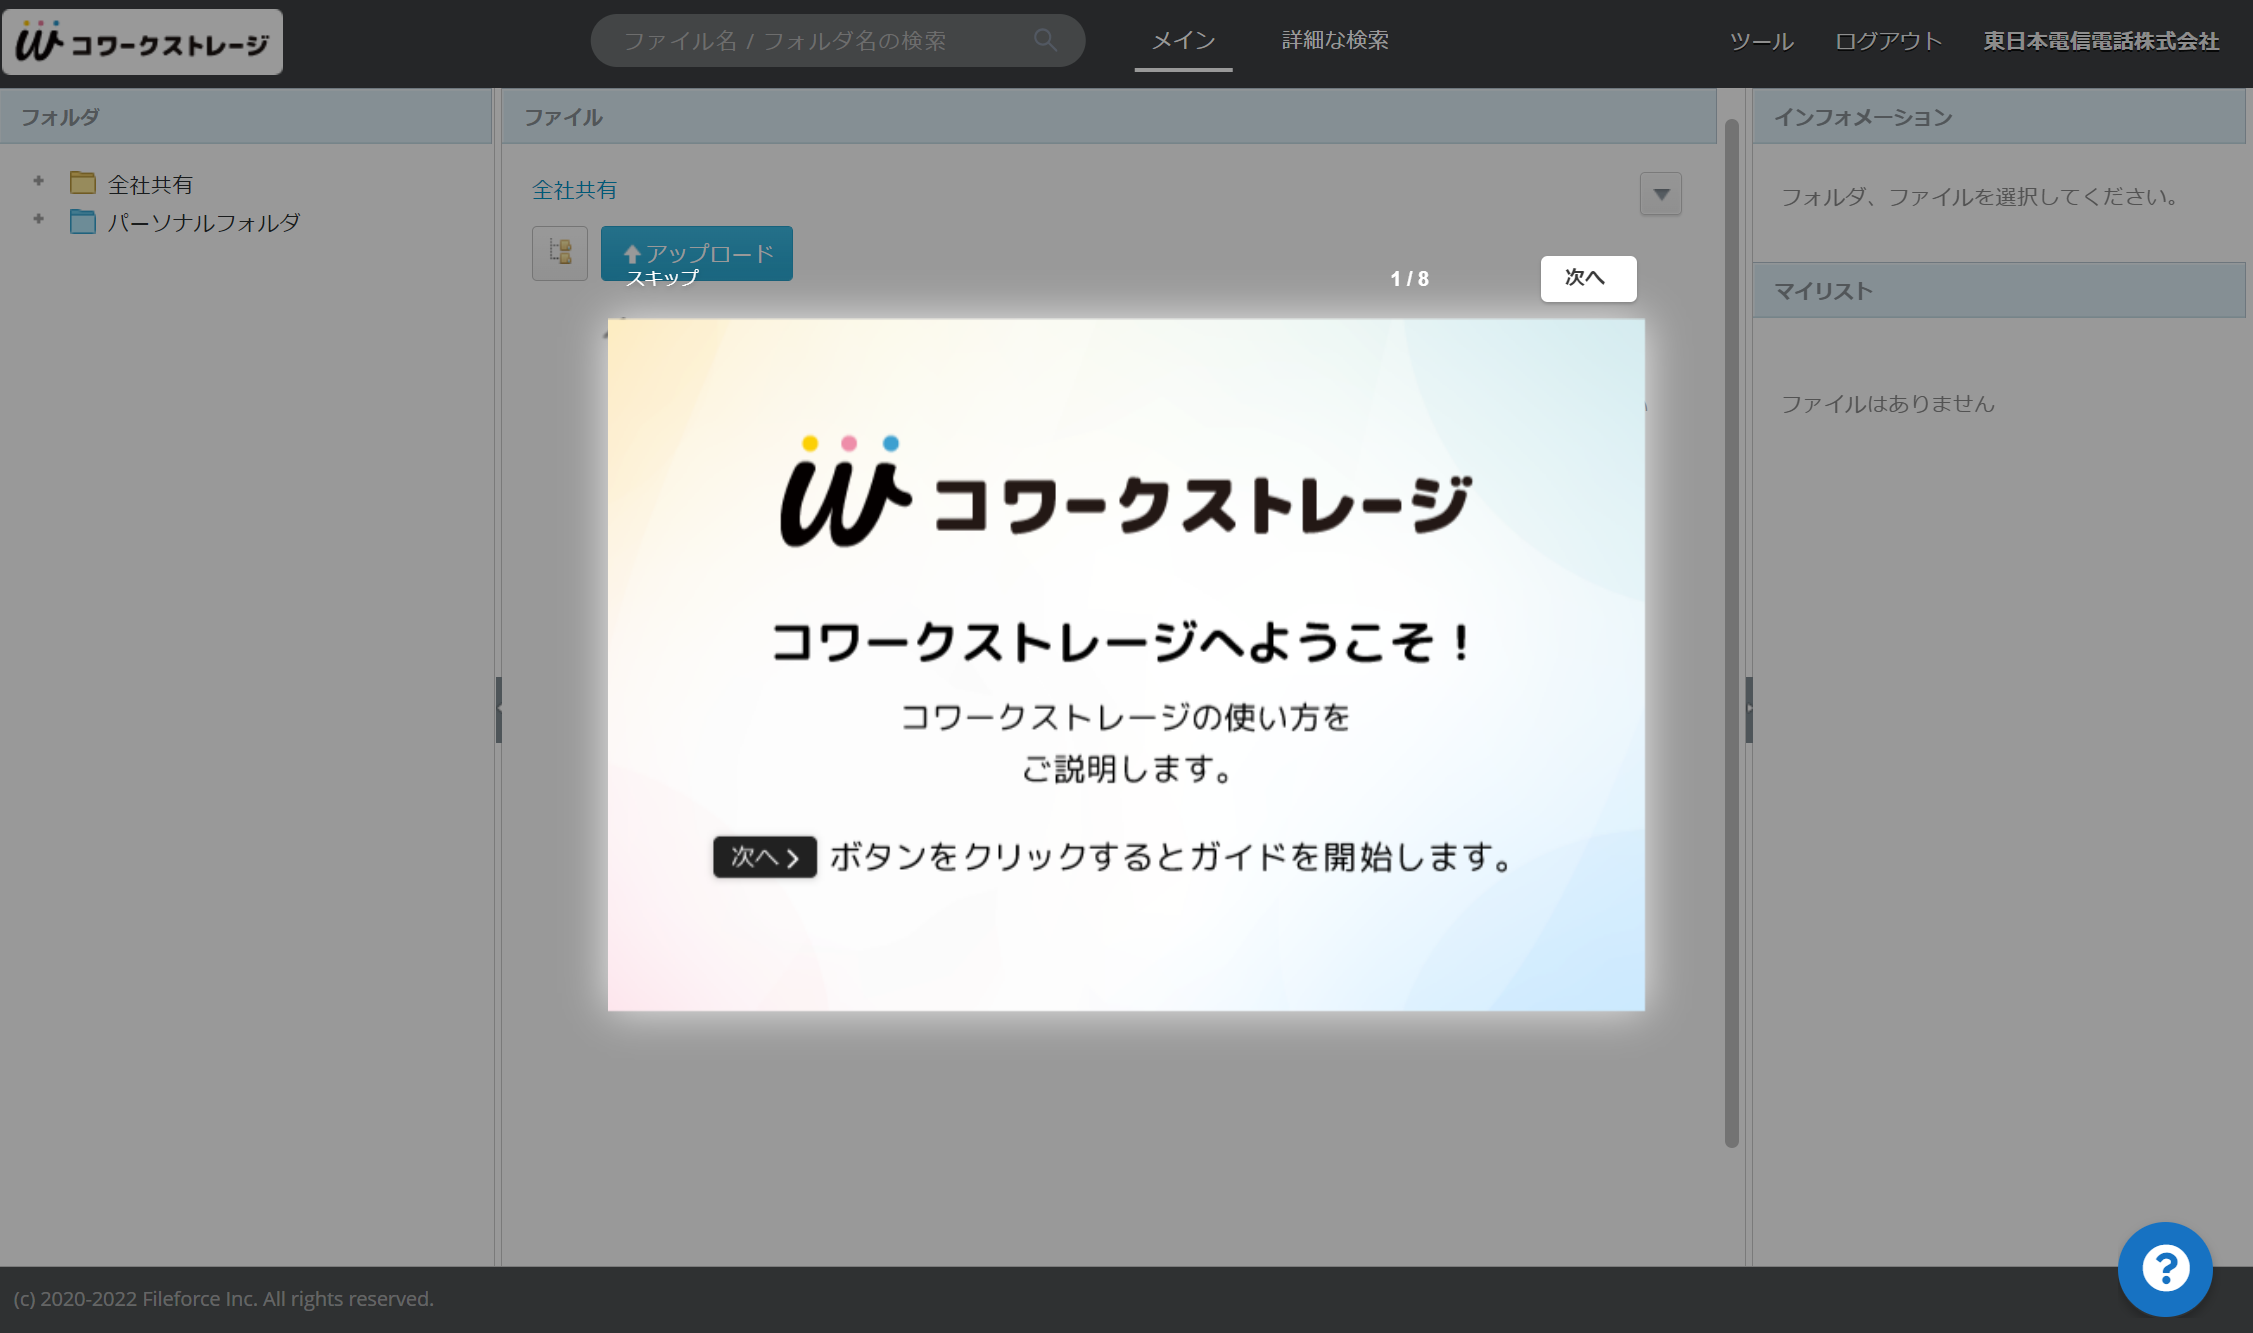The height and width of the screenshot is (1333, 2253).
Task: Click ログアウト in the header
Action: point(1888,41)
